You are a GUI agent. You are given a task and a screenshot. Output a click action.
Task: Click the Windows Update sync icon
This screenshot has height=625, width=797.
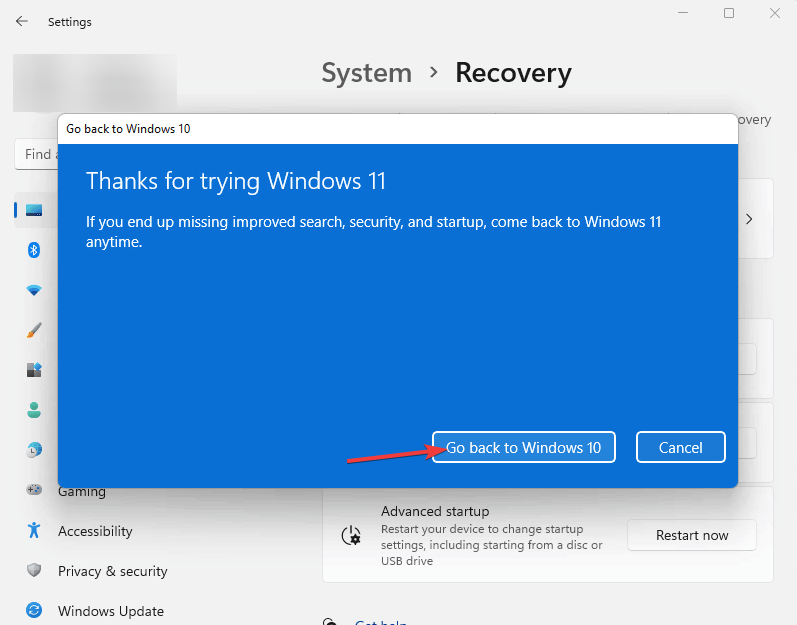34,610
